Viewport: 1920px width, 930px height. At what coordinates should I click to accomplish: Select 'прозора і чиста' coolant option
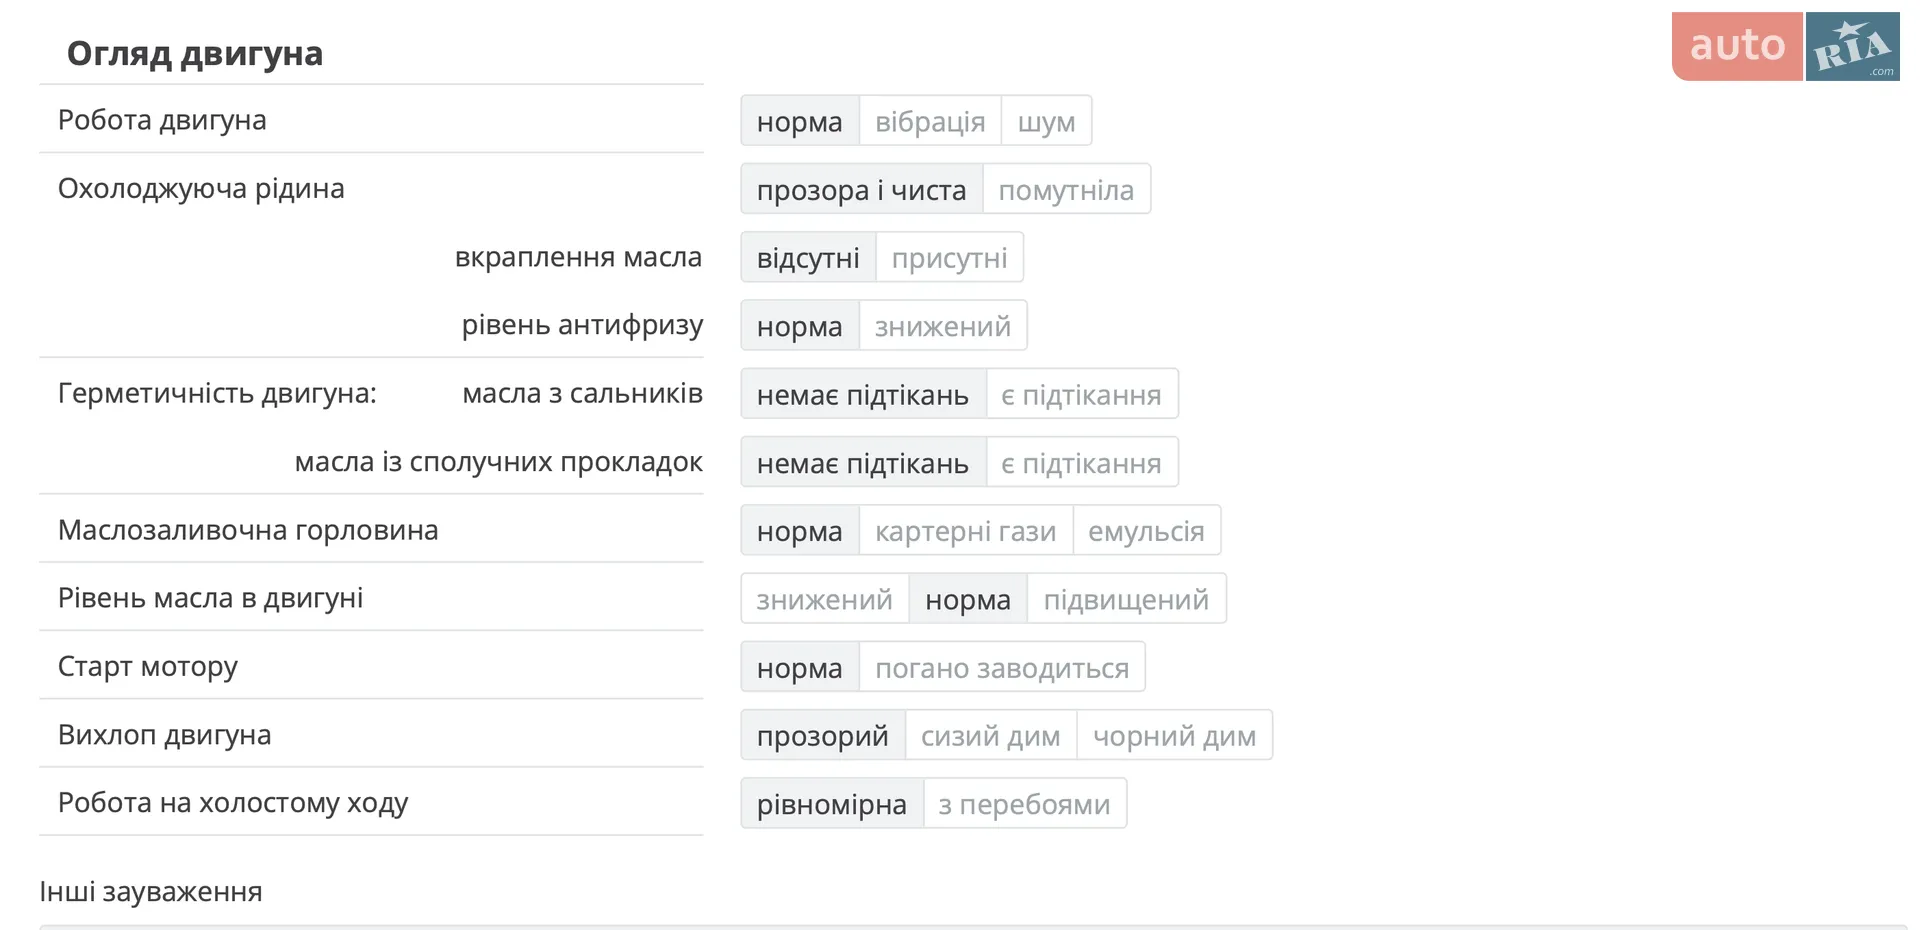point(862,189)
